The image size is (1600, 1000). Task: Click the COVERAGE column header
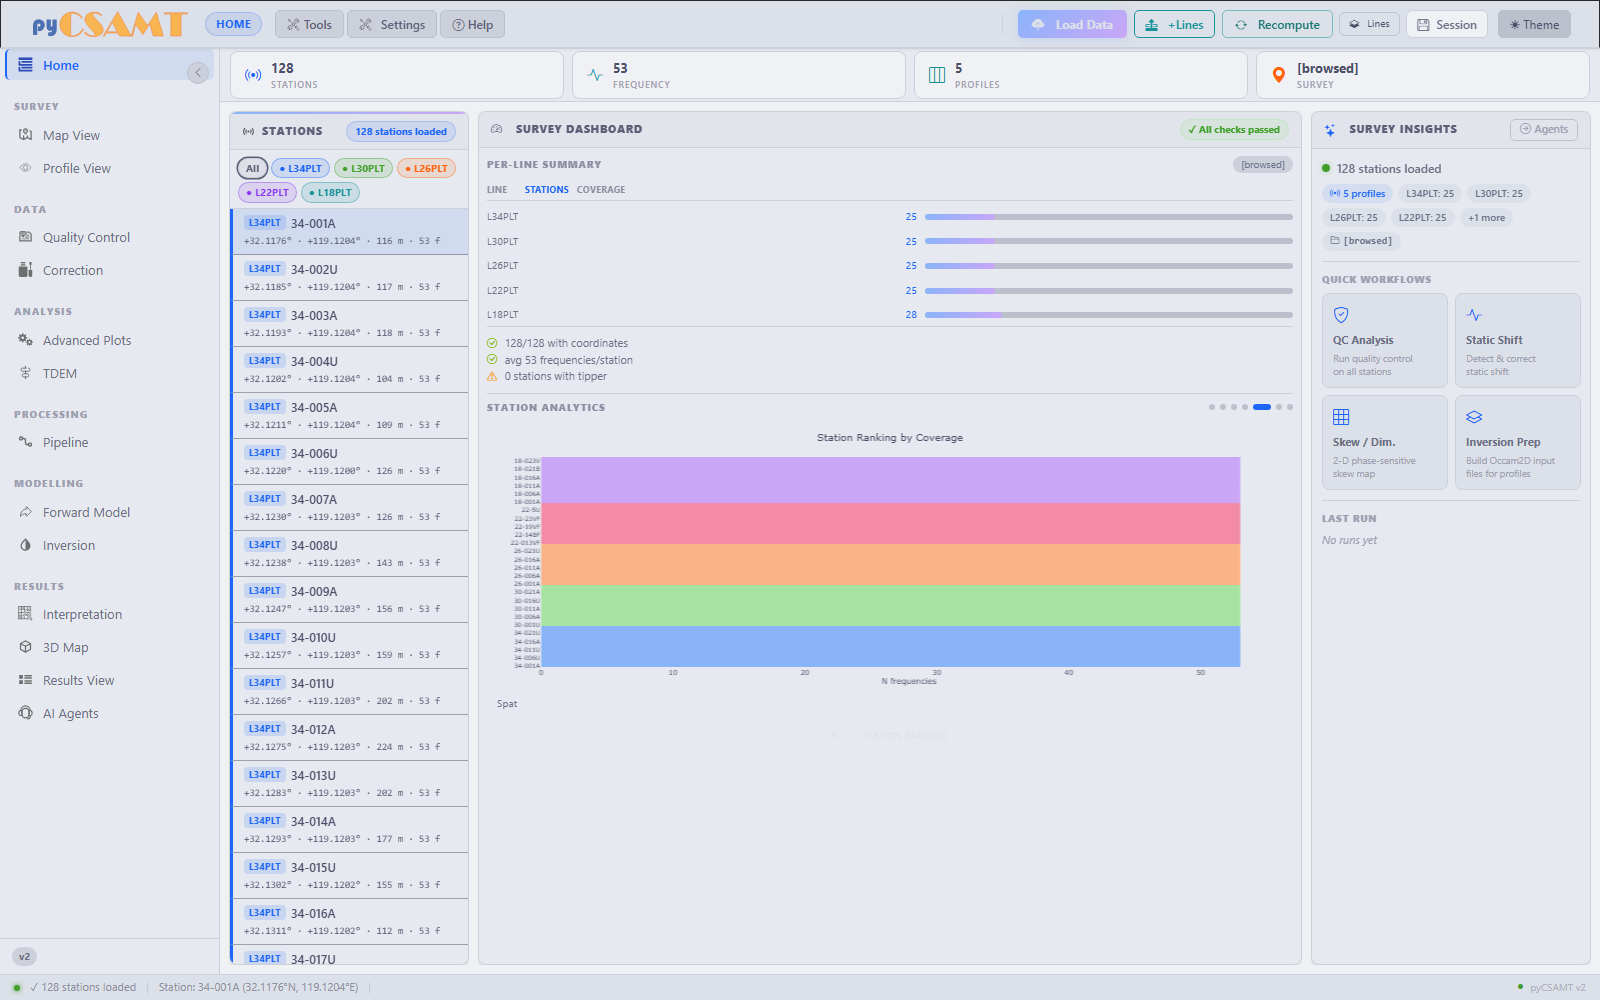tap(601, 189)
